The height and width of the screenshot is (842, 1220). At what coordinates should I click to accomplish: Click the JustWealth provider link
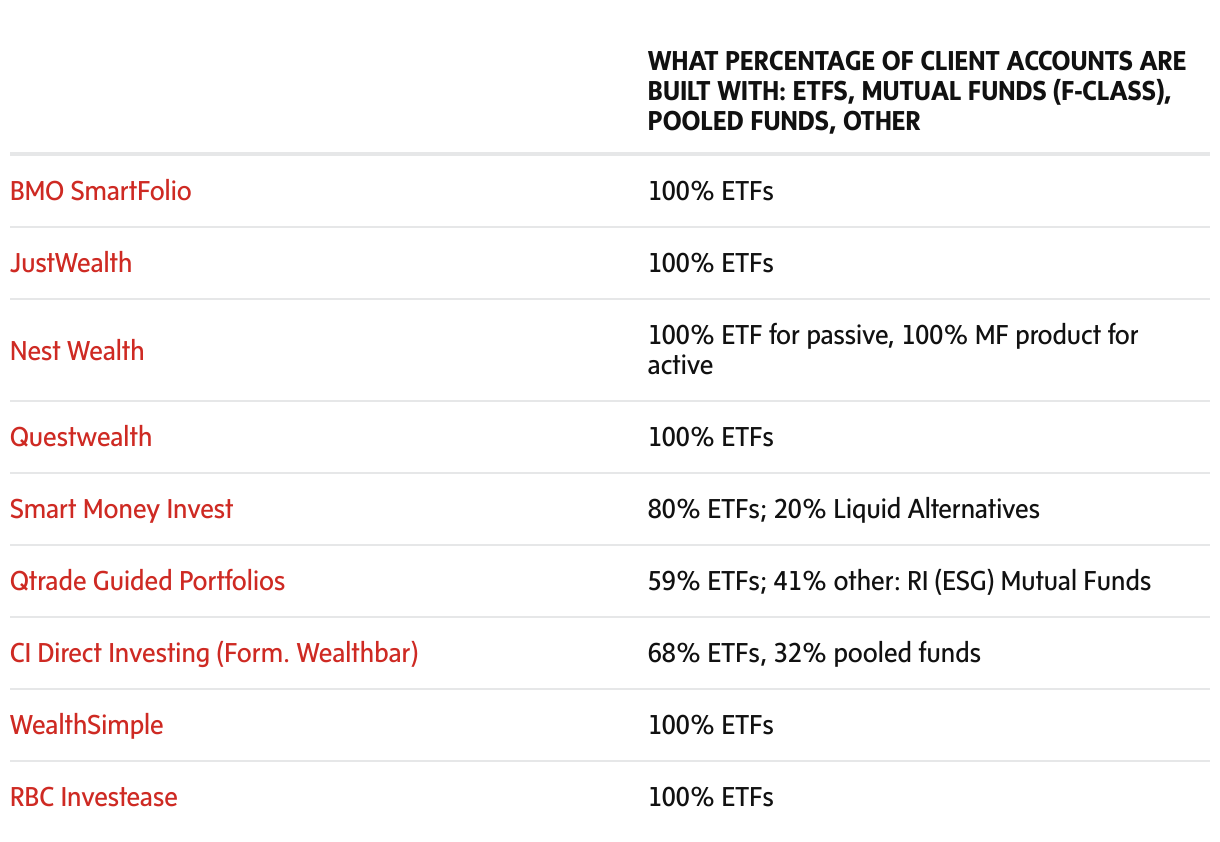click(x=71, y=263)
